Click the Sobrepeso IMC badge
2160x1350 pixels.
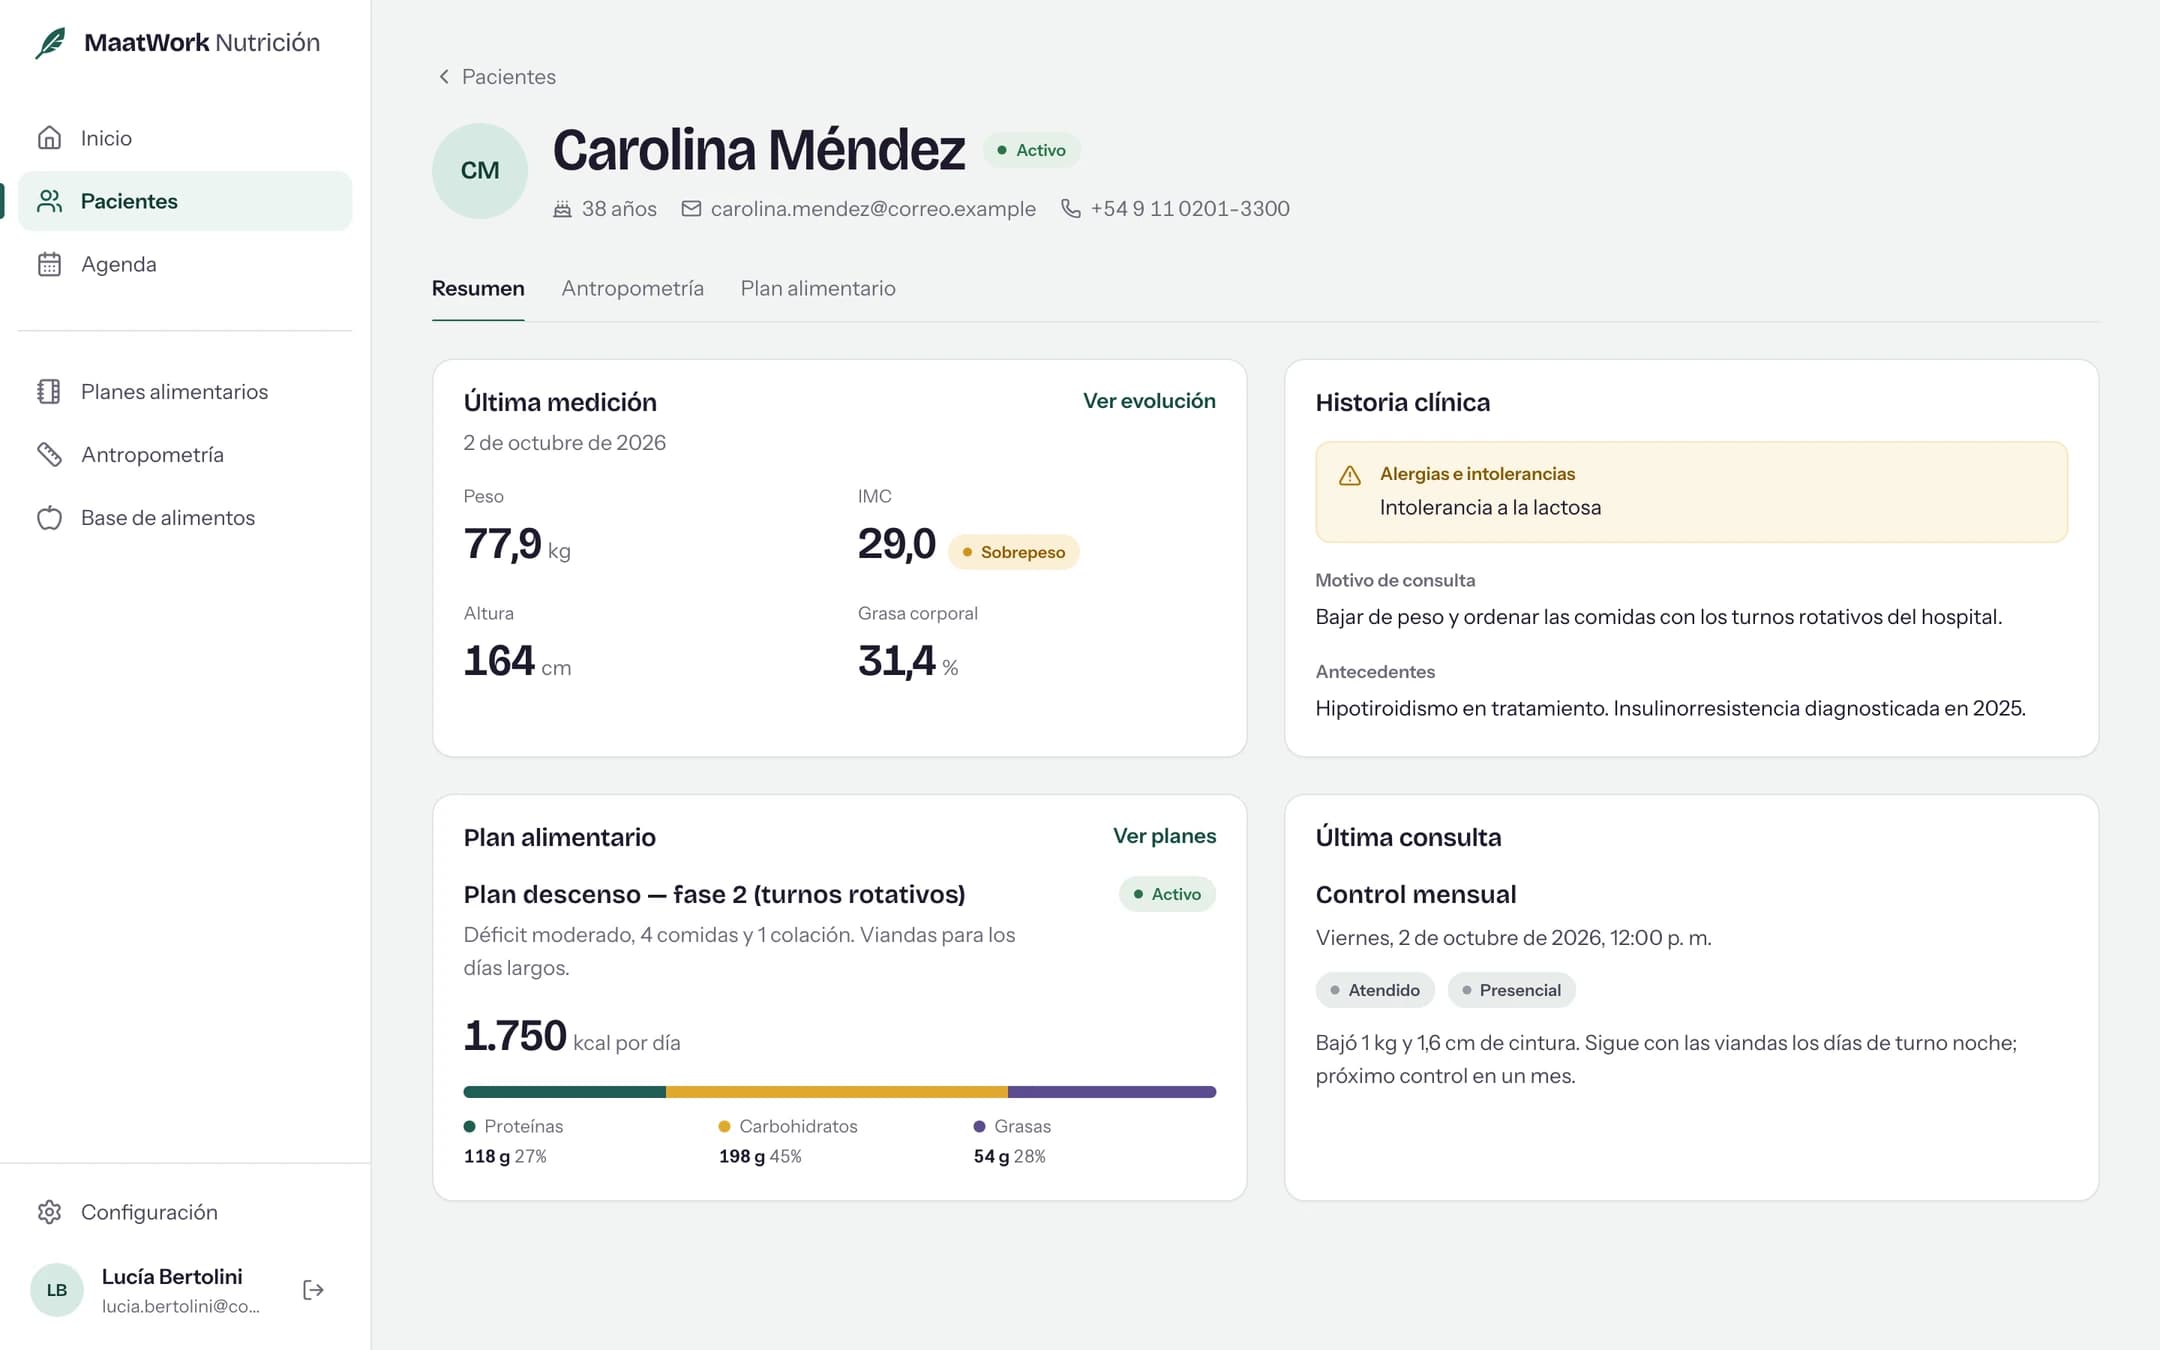click(x=1013, y=552)
